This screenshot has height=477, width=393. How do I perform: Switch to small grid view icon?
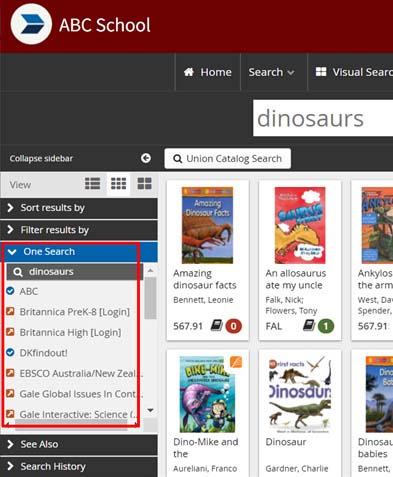coord(118,184)
